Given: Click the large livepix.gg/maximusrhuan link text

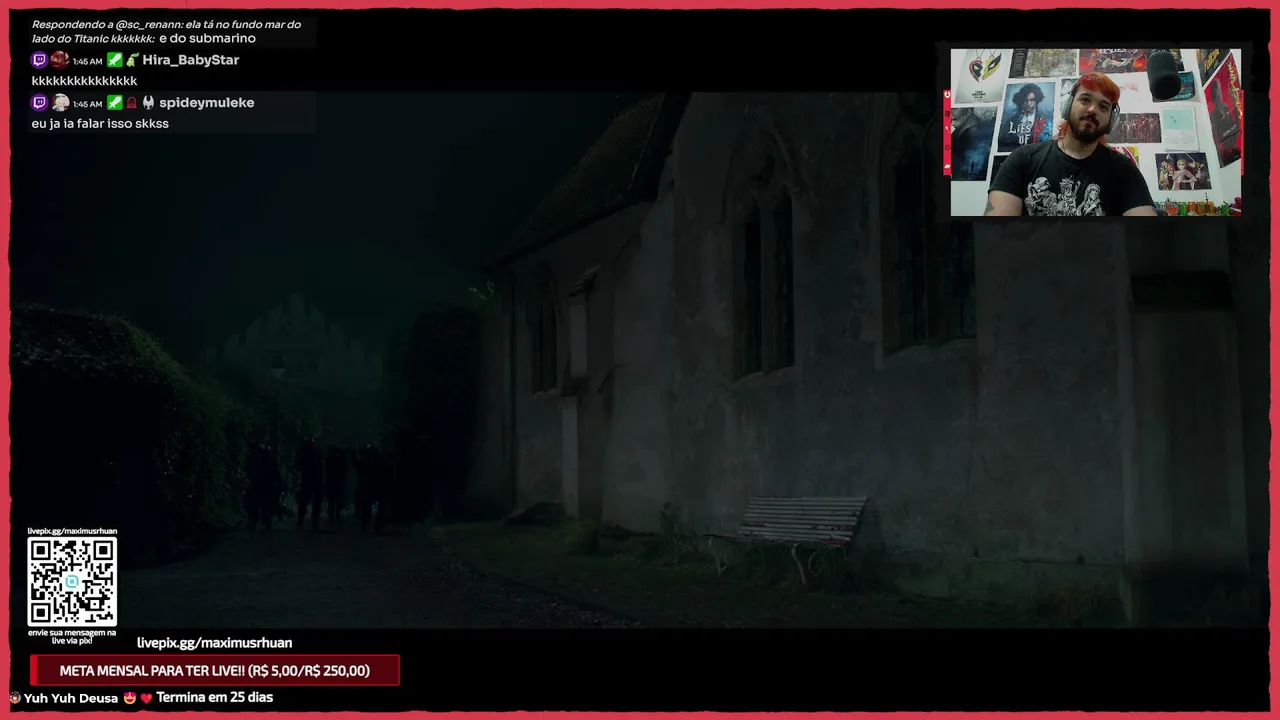Looking at the screenshot, I should coord(214,643).
